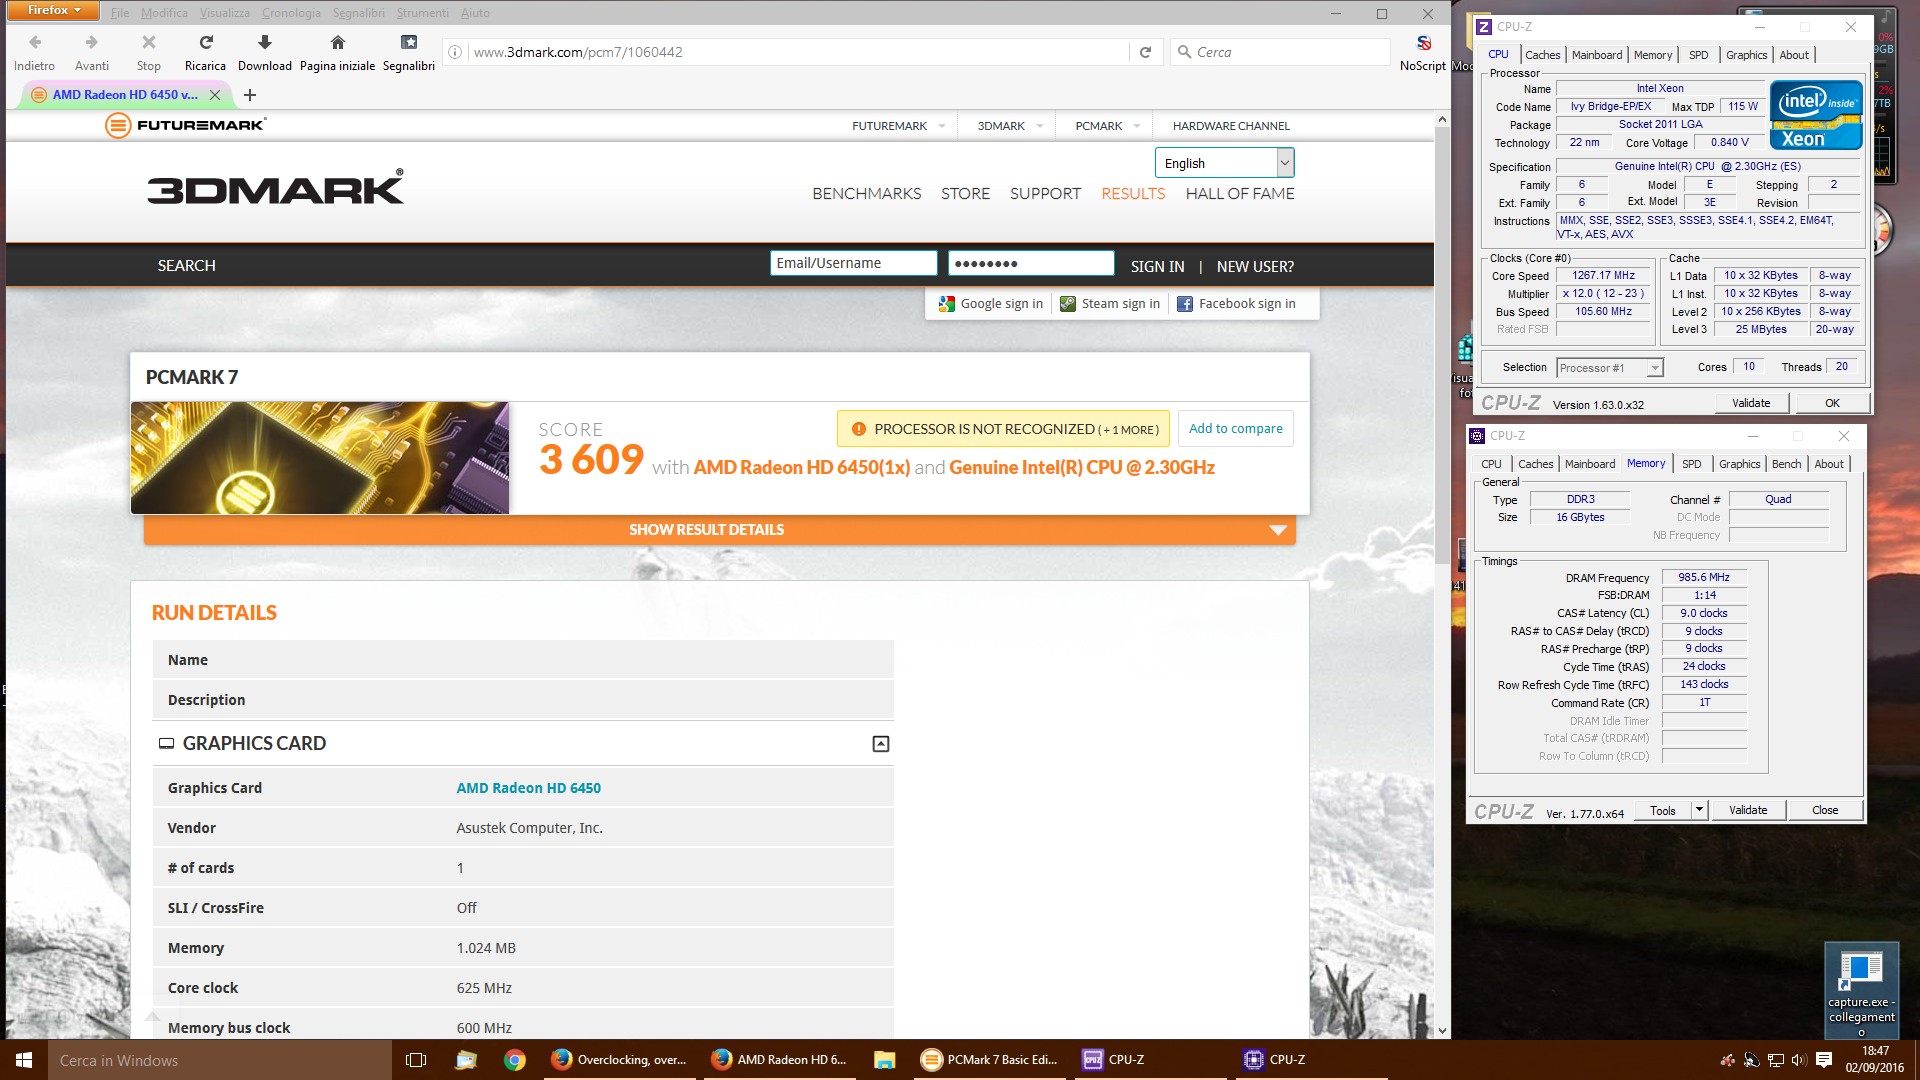Click Validate in upper CPU-Z window
The image size is (1920, 1080).
[1751, 403]
